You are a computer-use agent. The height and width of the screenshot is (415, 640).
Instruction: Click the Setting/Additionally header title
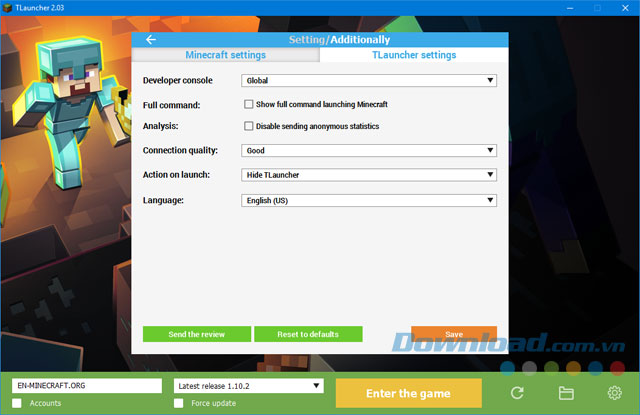(x=339, y=40)
